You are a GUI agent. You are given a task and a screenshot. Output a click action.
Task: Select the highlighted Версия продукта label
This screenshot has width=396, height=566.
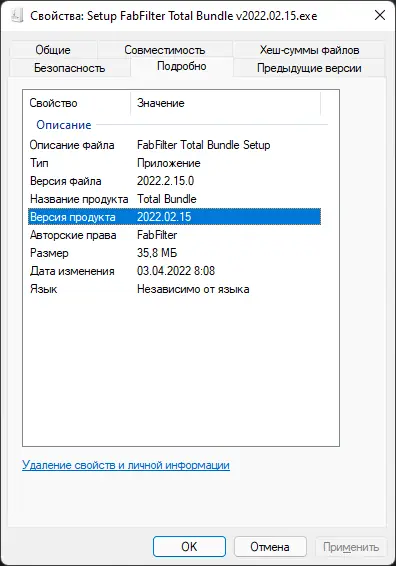coord(73,217)
